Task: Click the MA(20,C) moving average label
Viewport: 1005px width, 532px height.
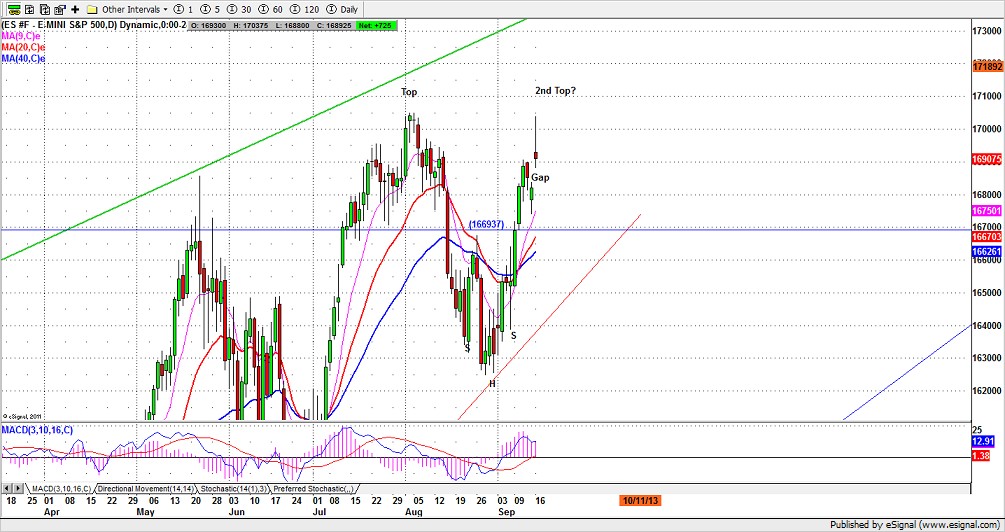Action: [x=24, y=46]
